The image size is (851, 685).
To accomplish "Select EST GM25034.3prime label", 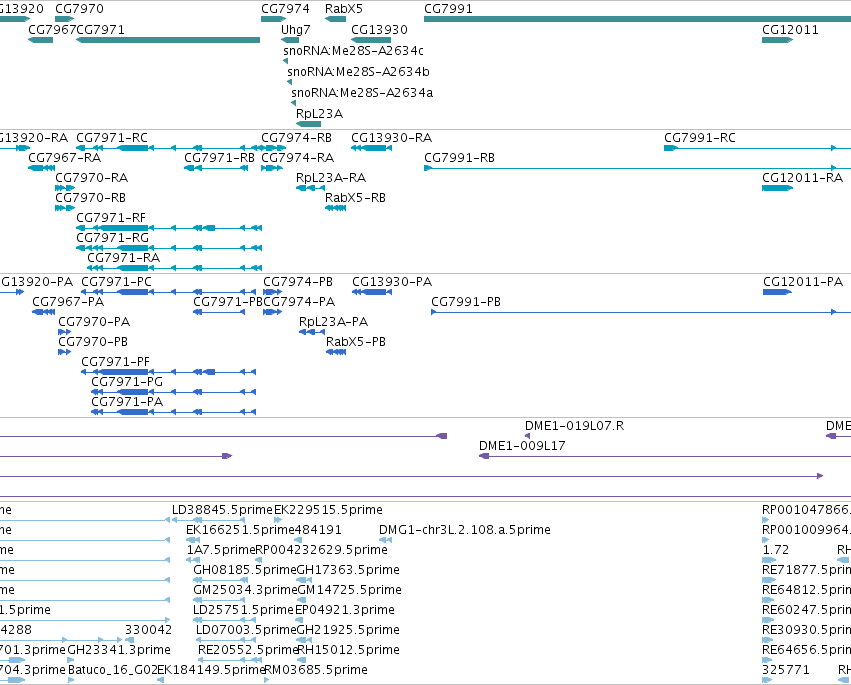I will [245, 590].
